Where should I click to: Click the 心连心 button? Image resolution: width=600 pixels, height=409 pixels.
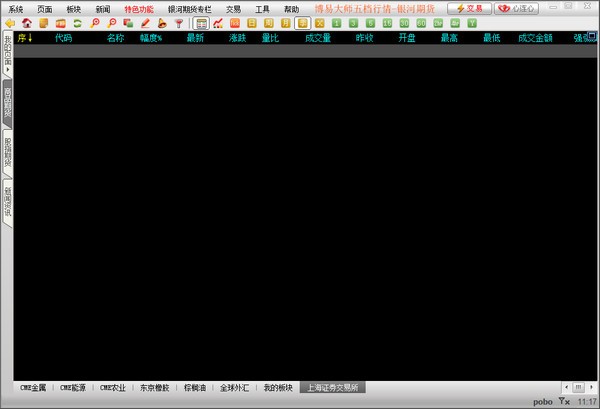[x=516, y=8]
